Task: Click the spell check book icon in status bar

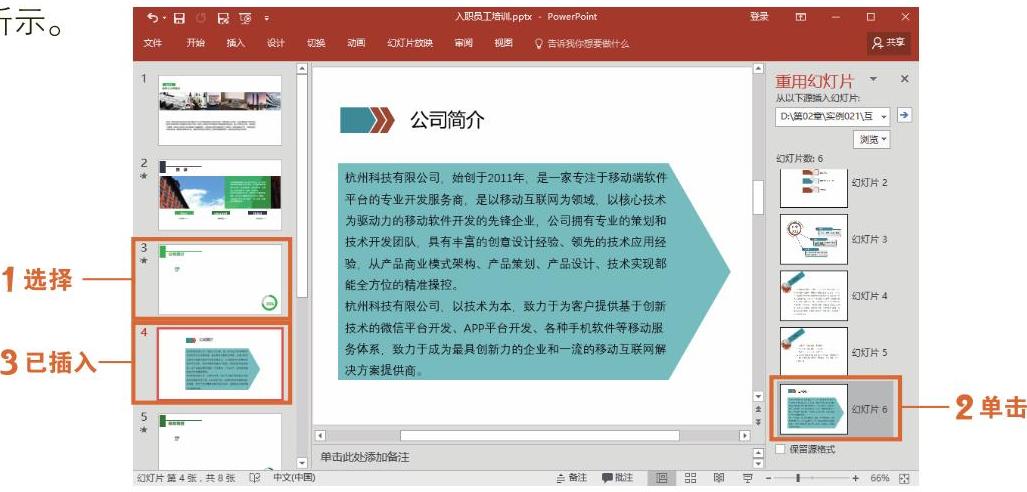Action: point(255,478)
